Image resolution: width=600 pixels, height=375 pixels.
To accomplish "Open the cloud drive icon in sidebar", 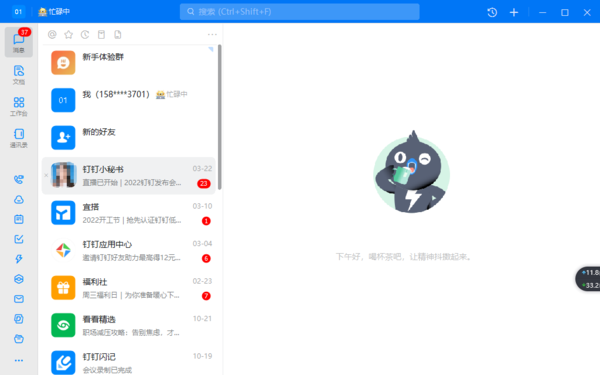I will [19, 199].
